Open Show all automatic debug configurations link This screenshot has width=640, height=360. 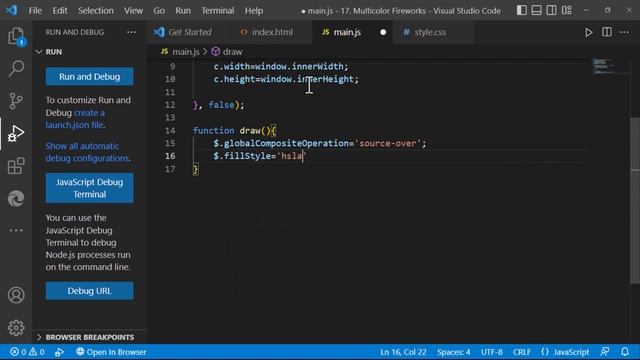pos(87,152)
